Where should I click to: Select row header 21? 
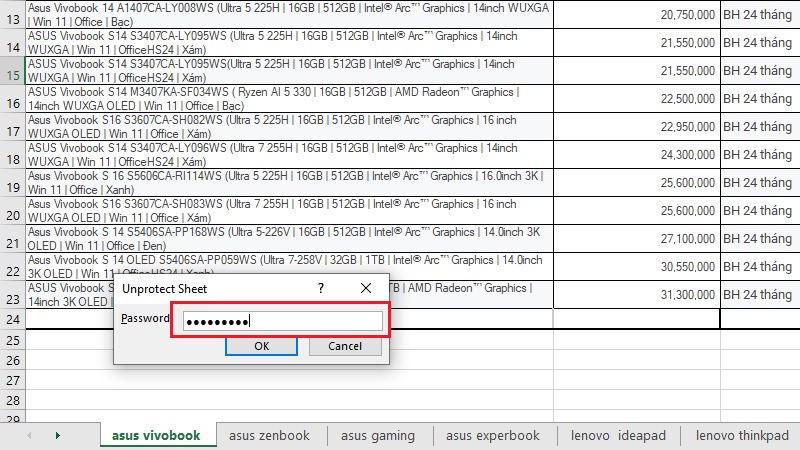click(13, 239)
